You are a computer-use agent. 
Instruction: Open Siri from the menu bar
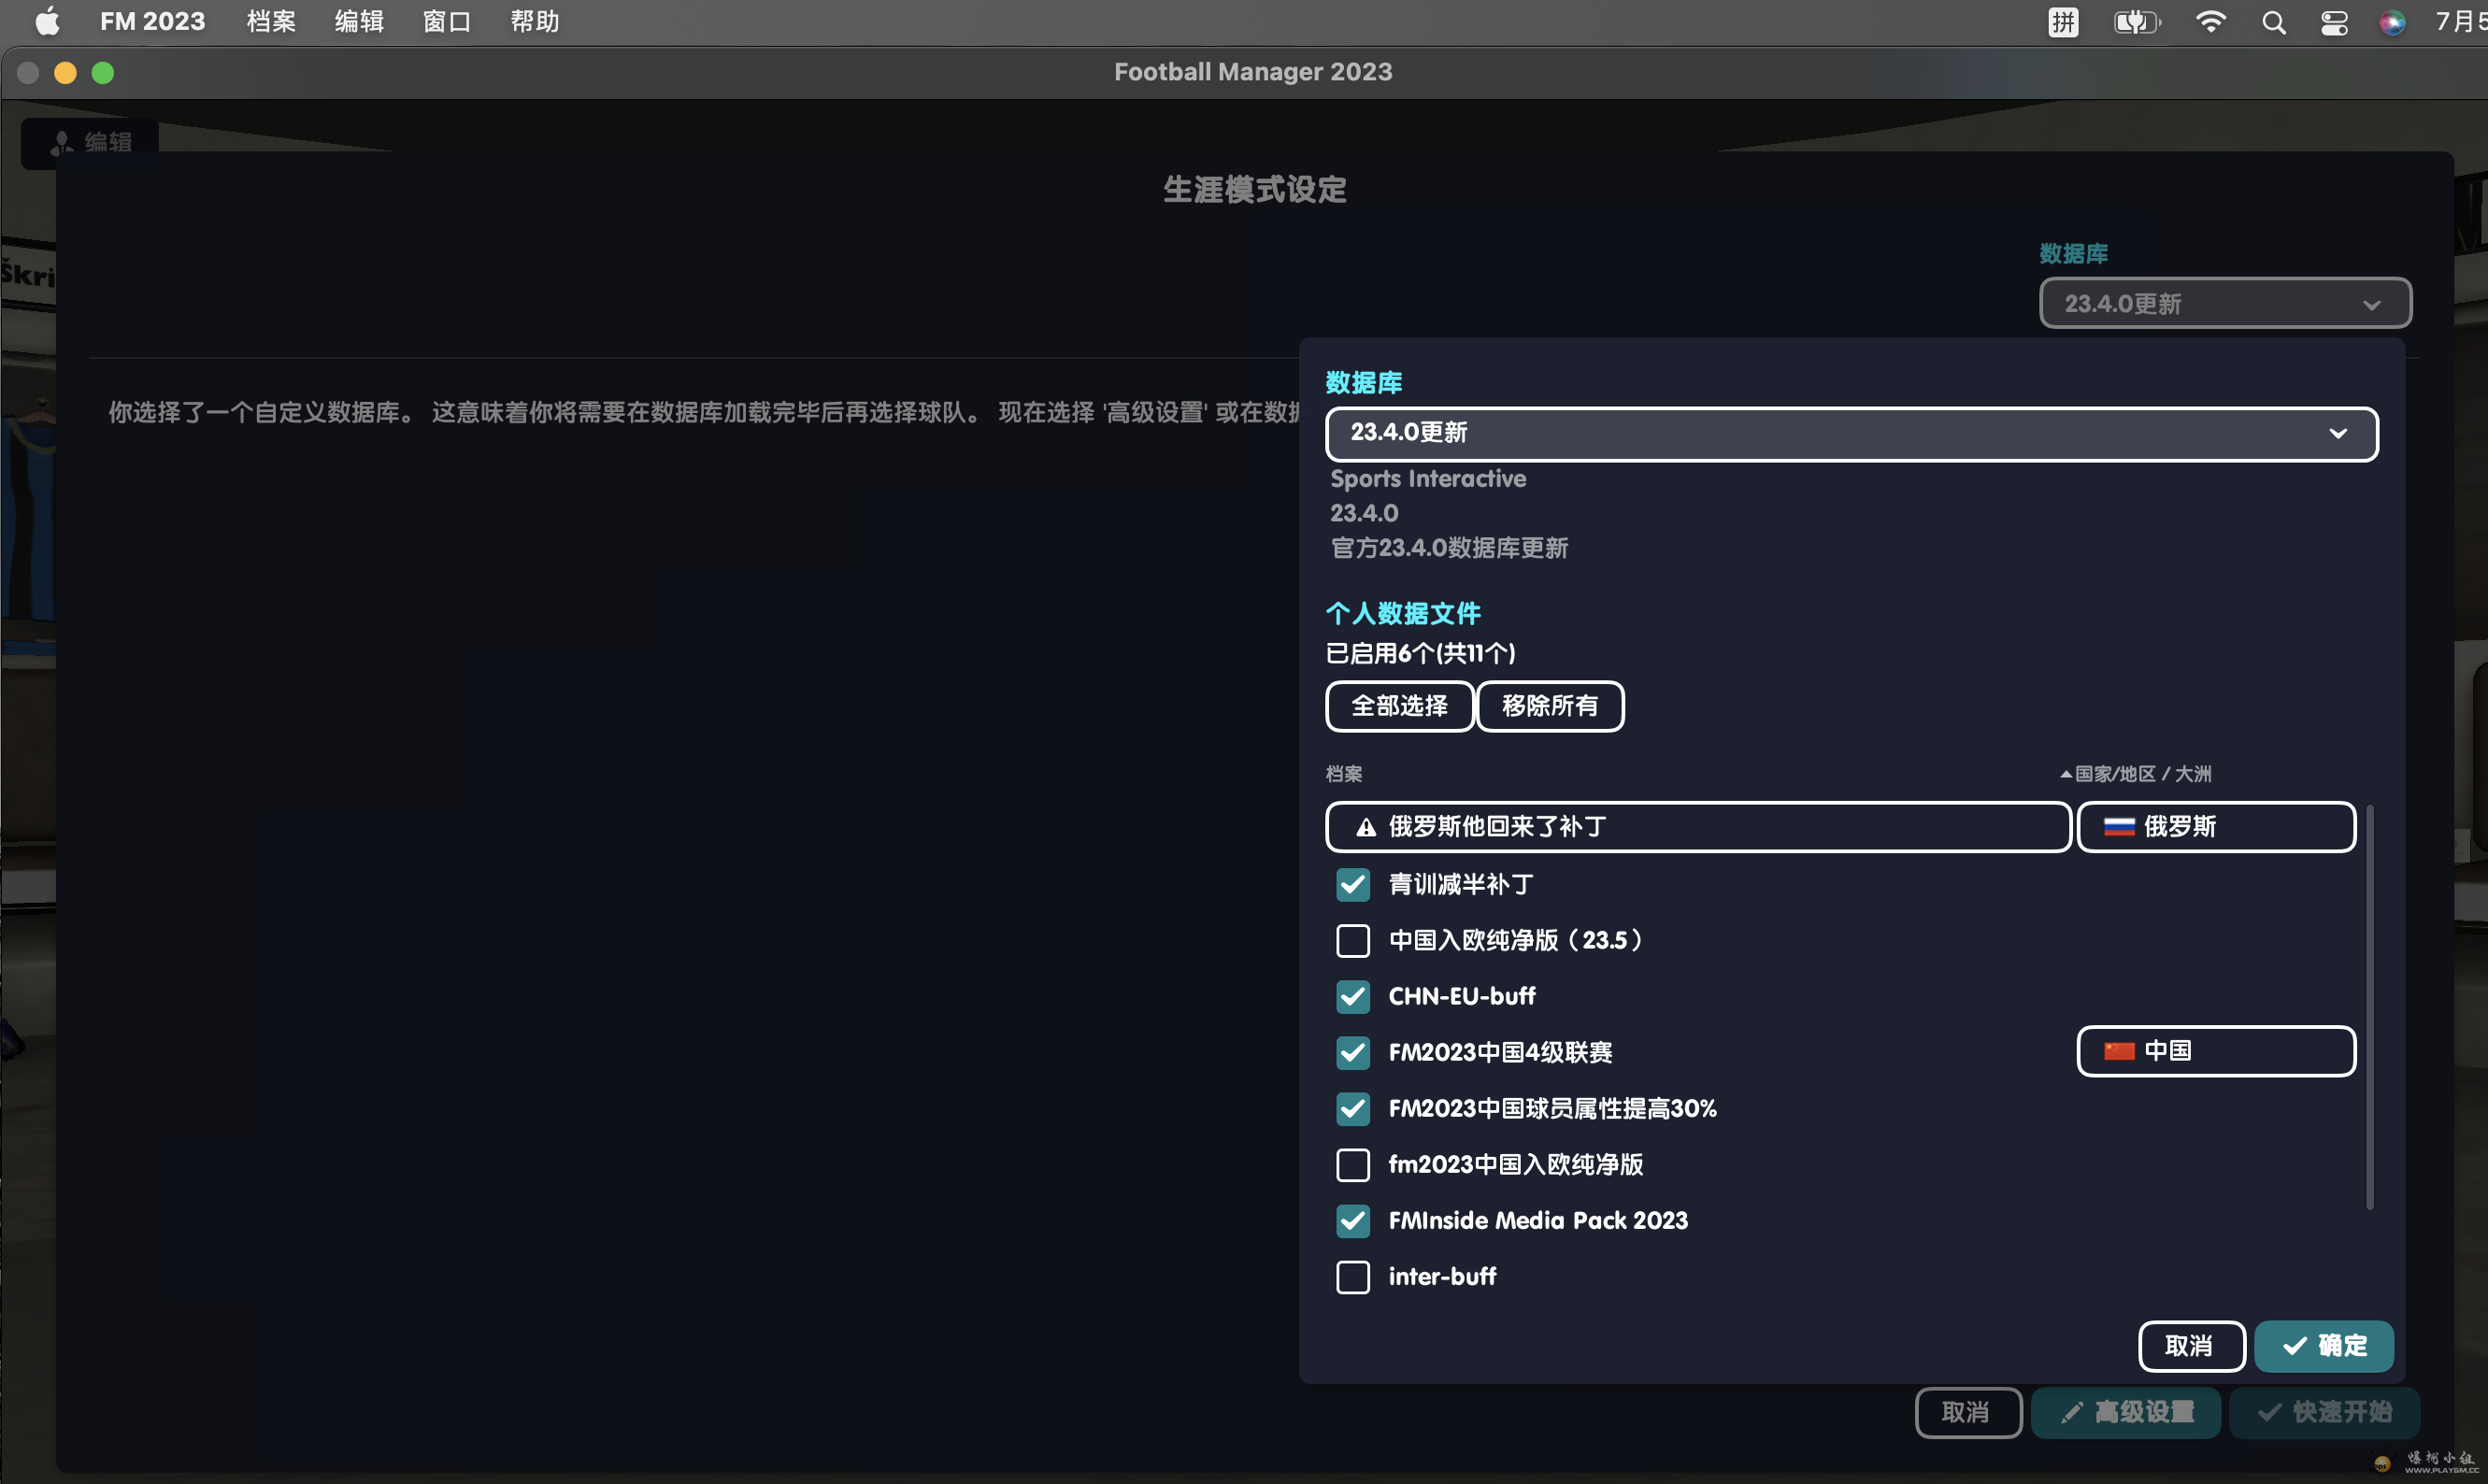[2392, 22]
